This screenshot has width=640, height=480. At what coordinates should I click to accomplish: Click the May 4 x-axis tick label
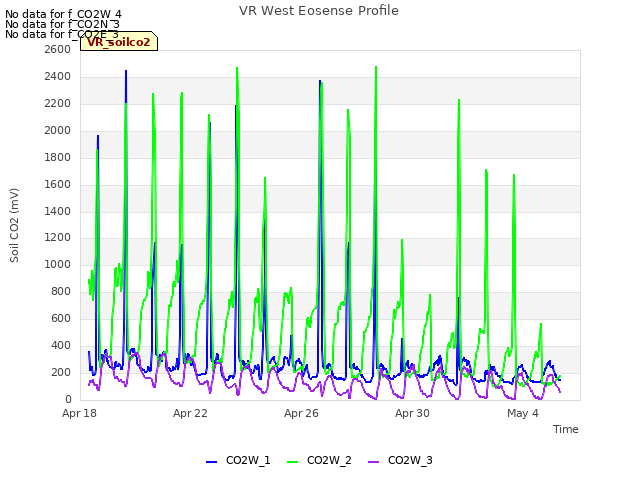(x=523, y=413)
